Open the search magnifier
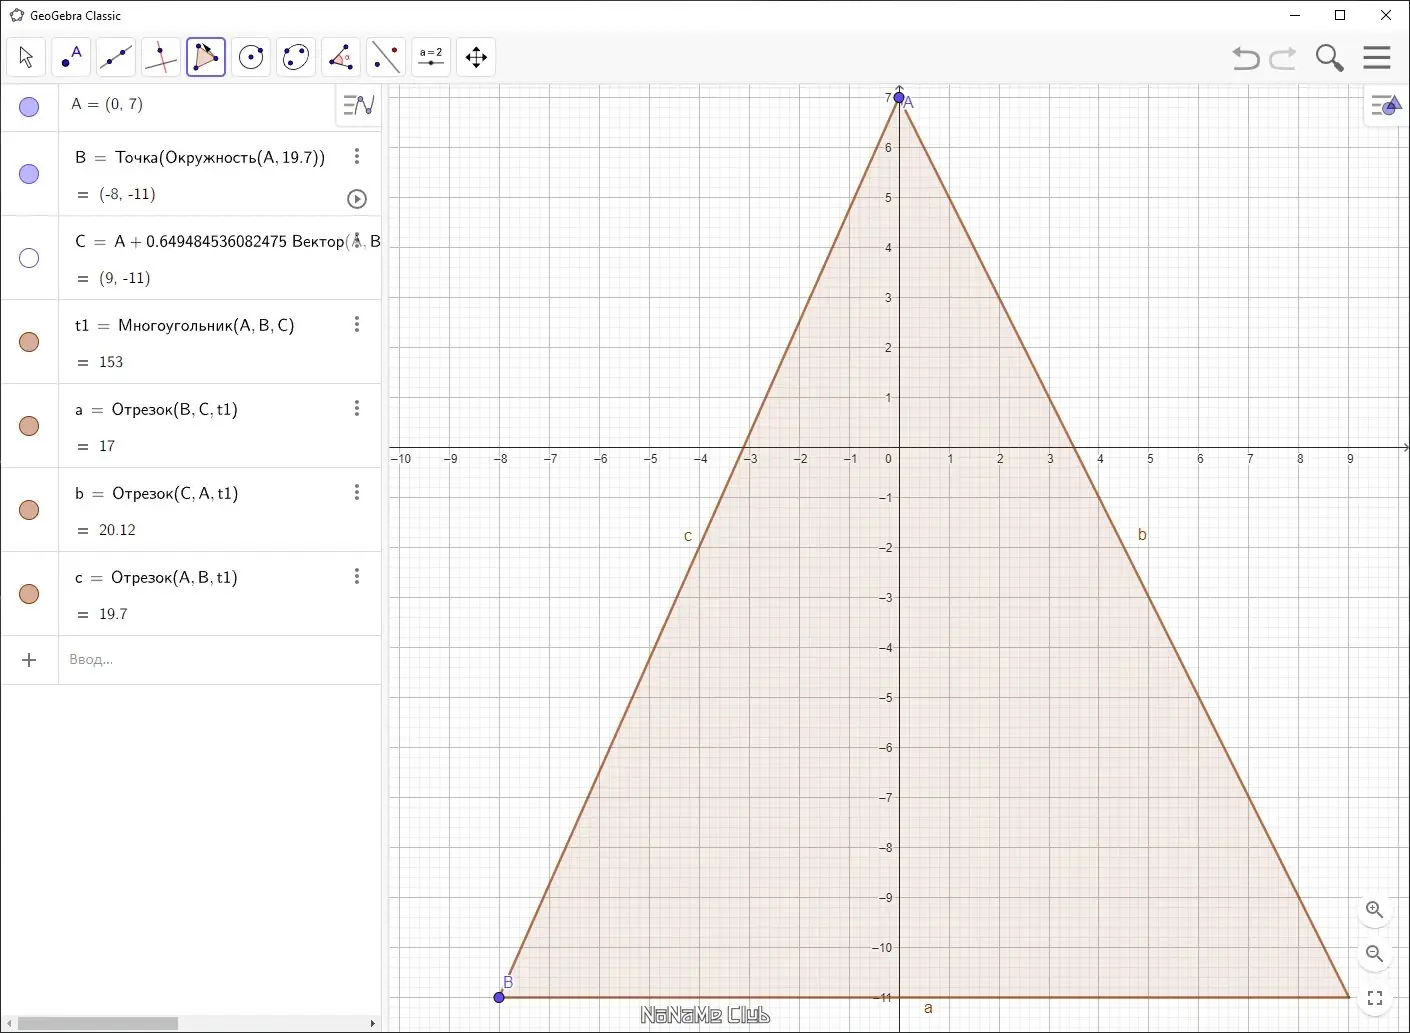The width and height of the screenshot is (1410, 1033). [x=1329, y=58]
